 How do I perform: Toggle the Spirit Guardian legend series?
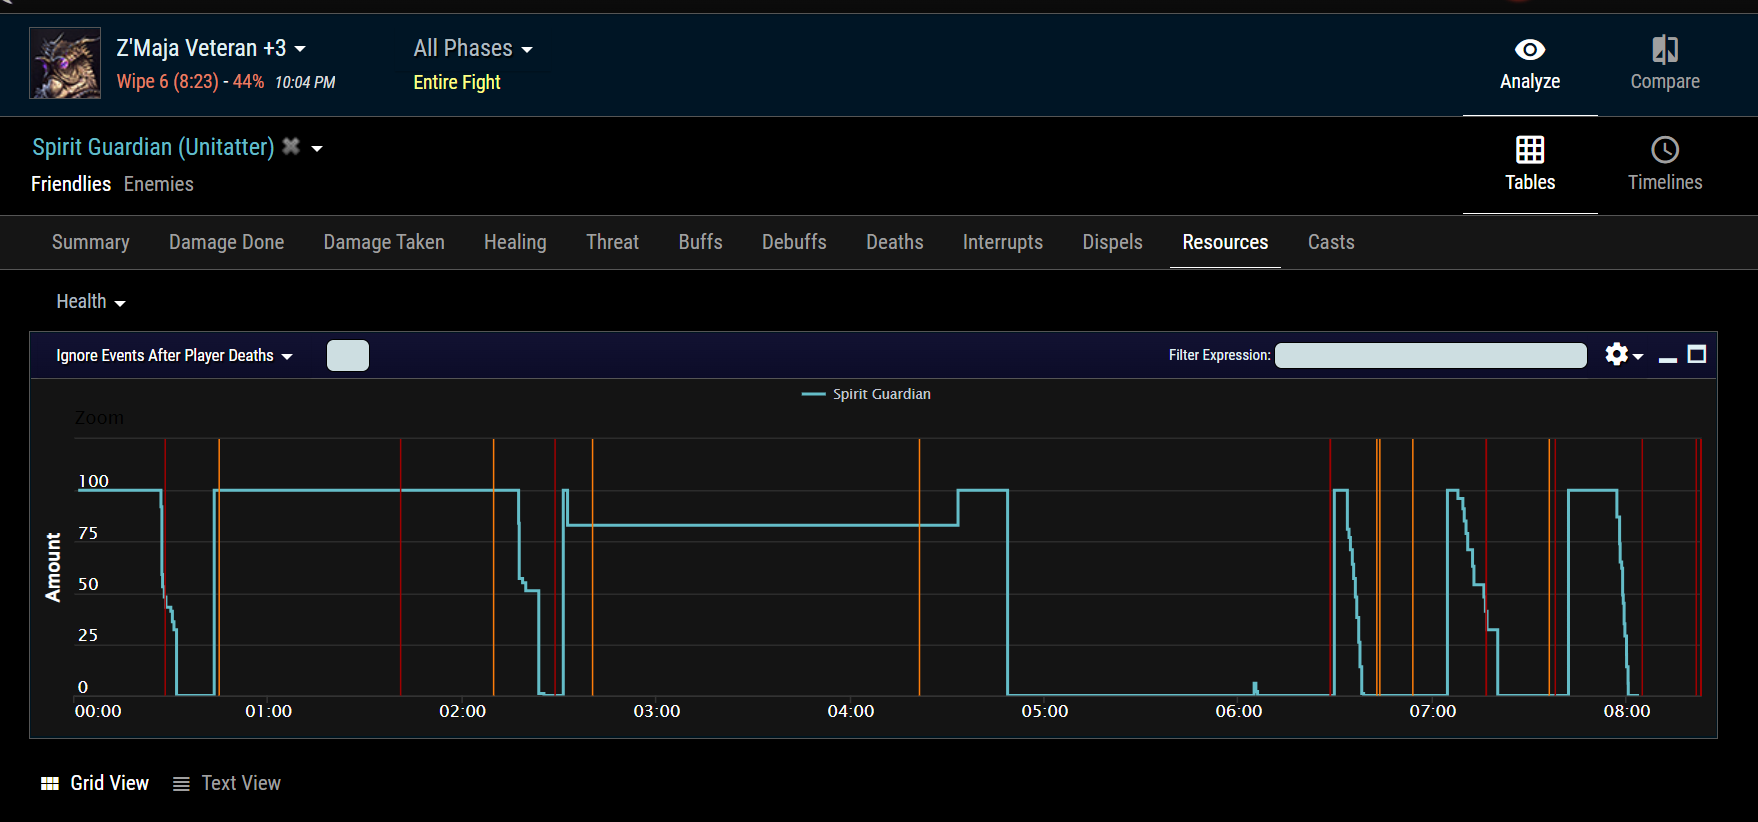[x=866, y=394]
